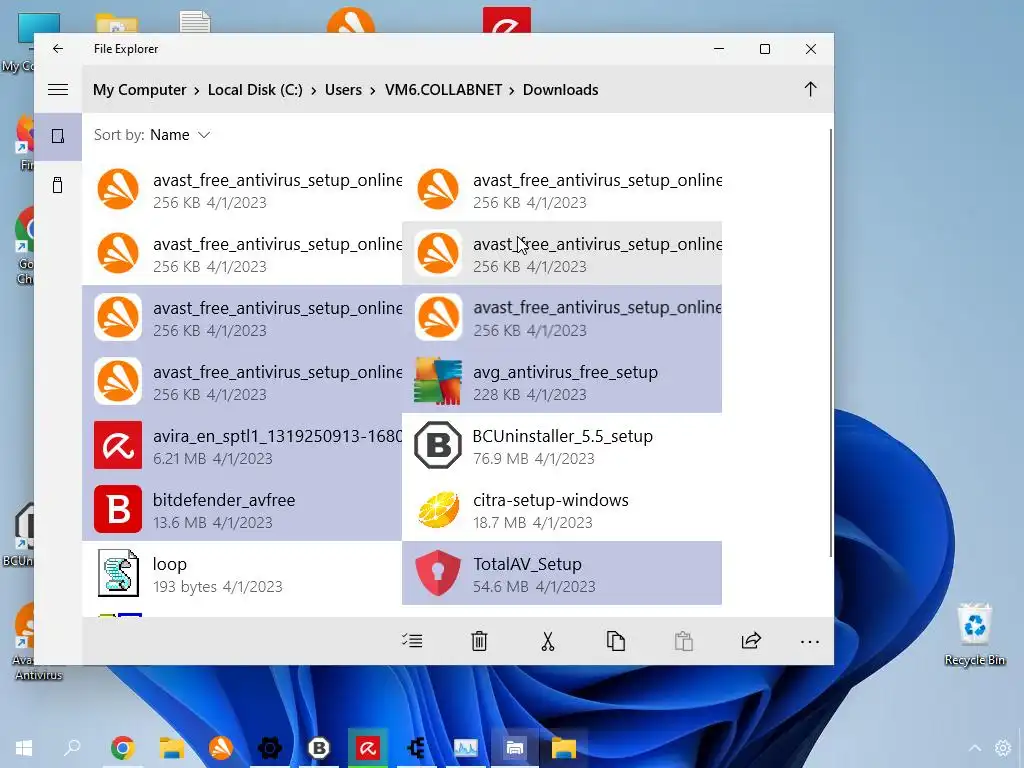
Task: Click Downloads in breadcrumb path
Action: click(x=560, y=90)
